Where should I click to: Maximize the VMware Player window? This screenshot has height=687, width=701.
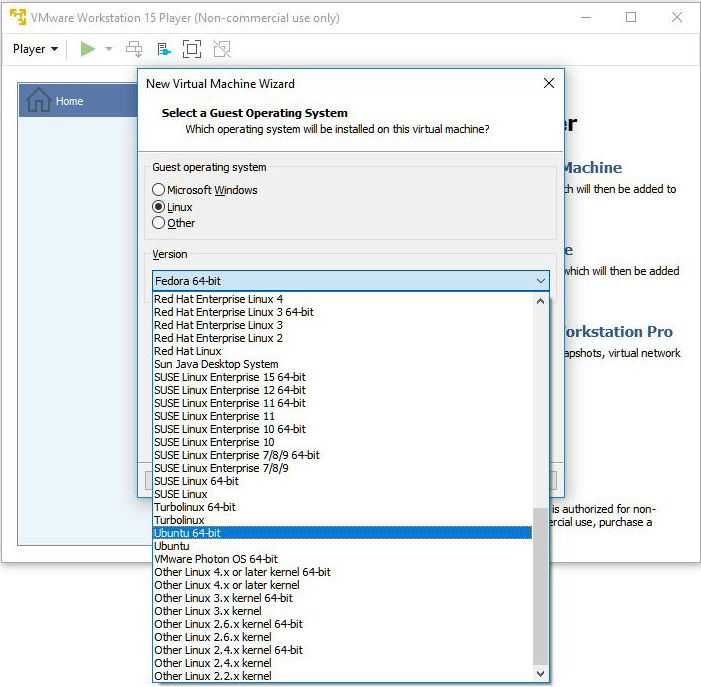(x=631, y=17)
